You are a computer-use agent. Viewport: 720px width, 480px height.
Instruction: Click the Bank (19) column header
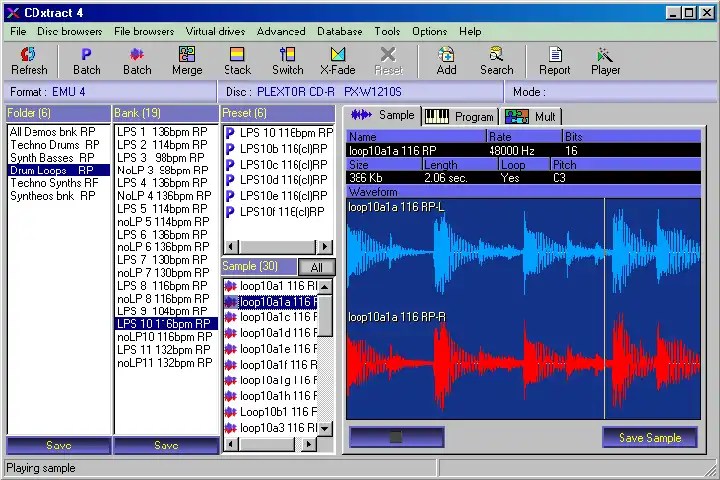point(166,113)
